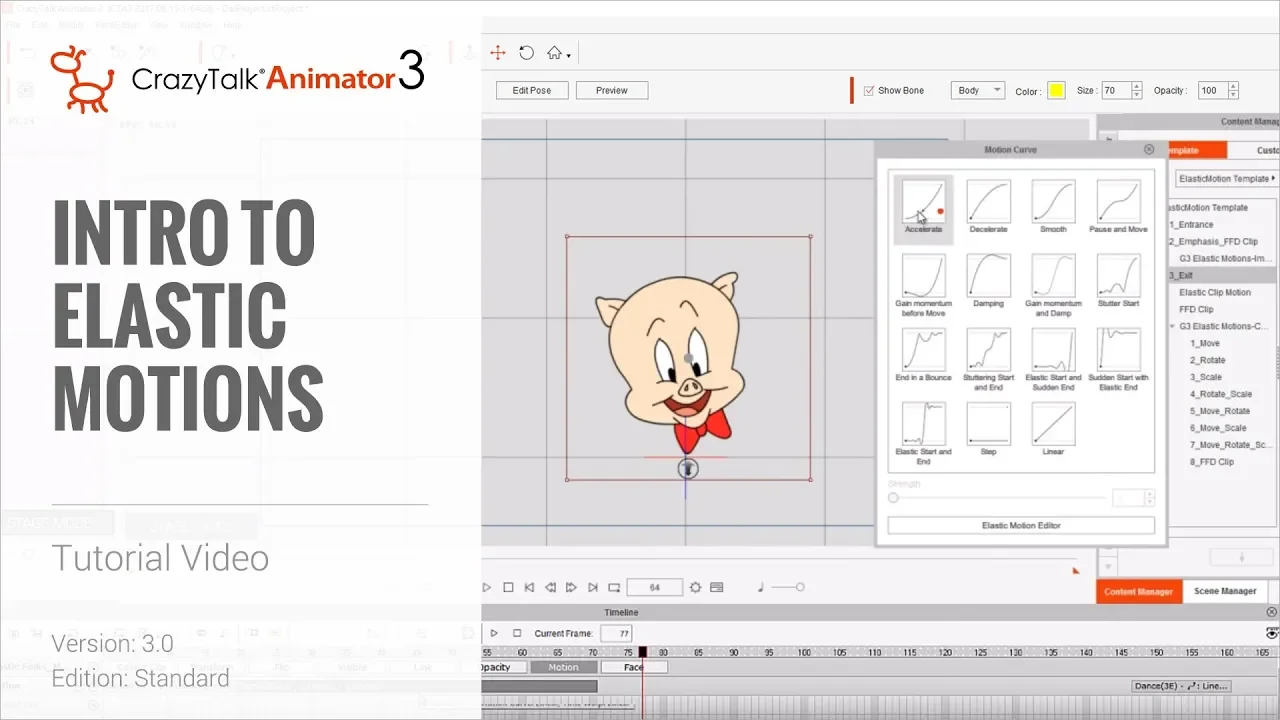Image resolution: width=1280 pixels, height=720 pixels.
Task: Jump to the first frame
Action: coord(529,588)
